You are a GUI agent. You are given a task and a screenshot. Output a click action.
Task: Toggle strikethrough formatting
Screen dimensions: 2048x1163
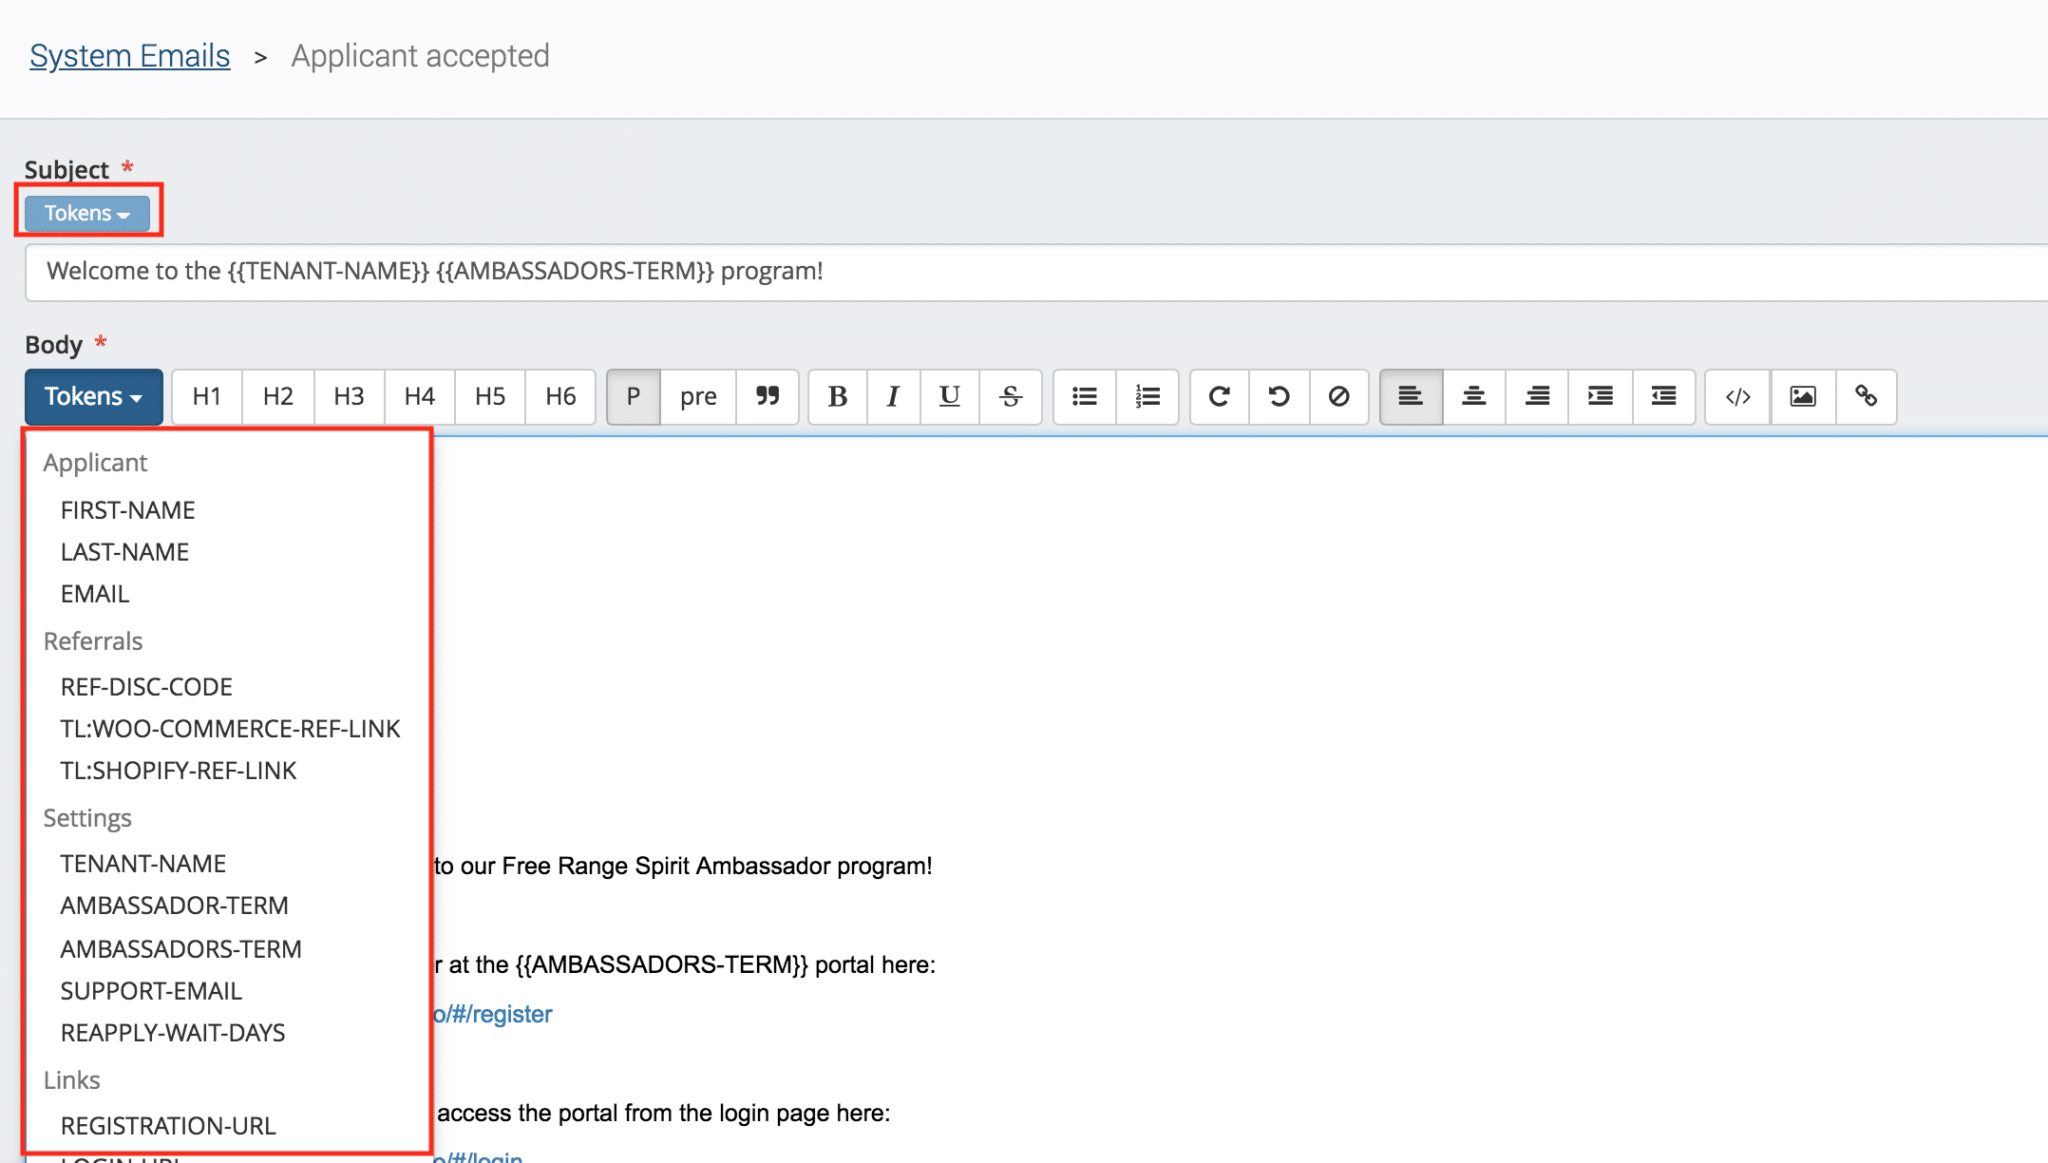(1011, 397)
